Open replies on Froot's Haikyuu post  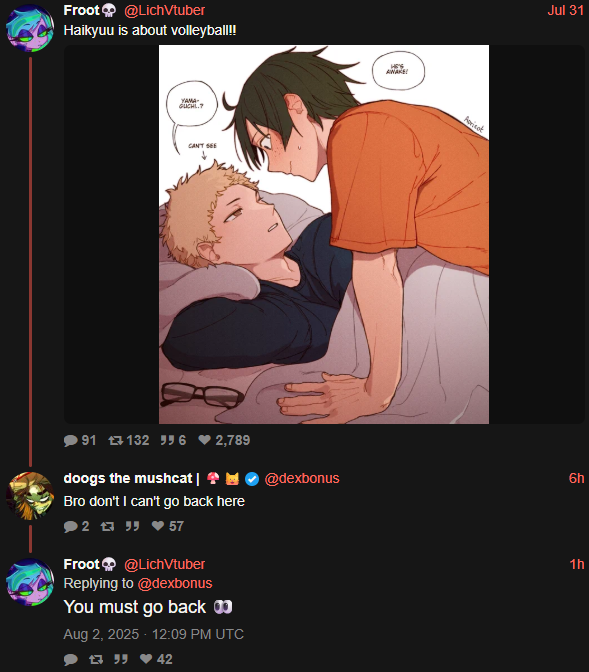[80, 440]
